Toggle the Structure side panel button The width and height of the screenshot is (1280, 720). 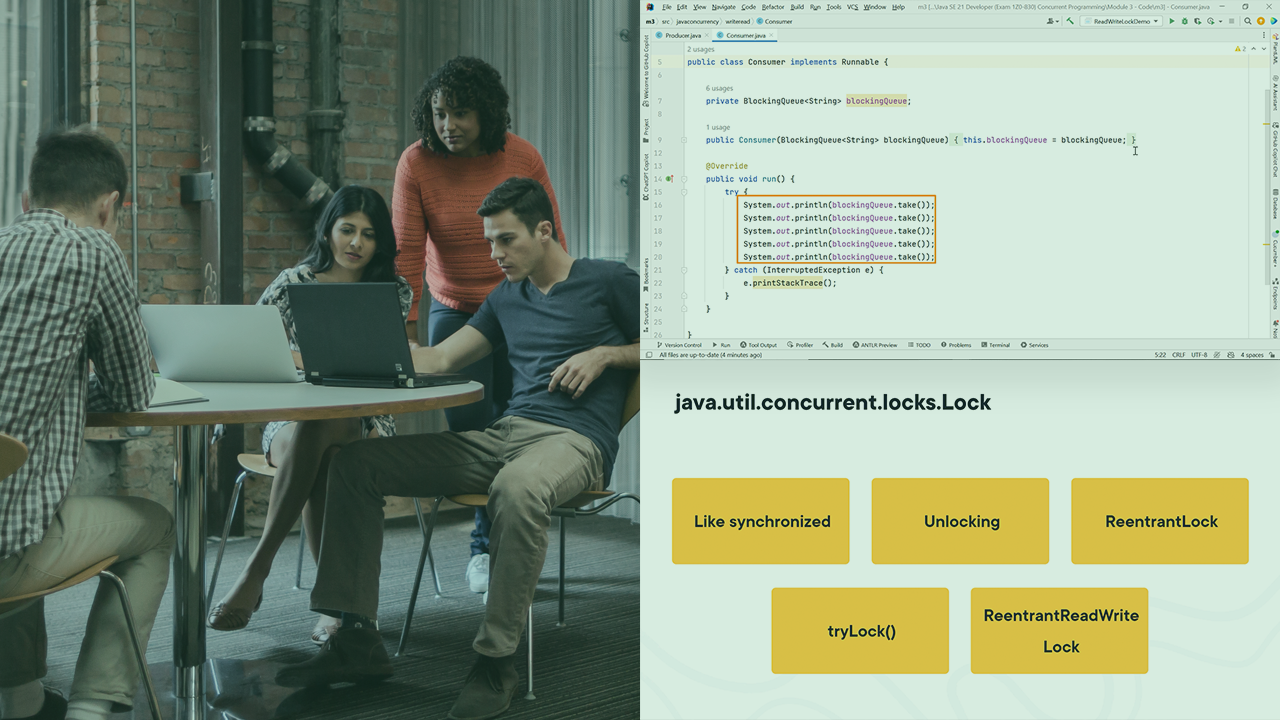point(646,314)
